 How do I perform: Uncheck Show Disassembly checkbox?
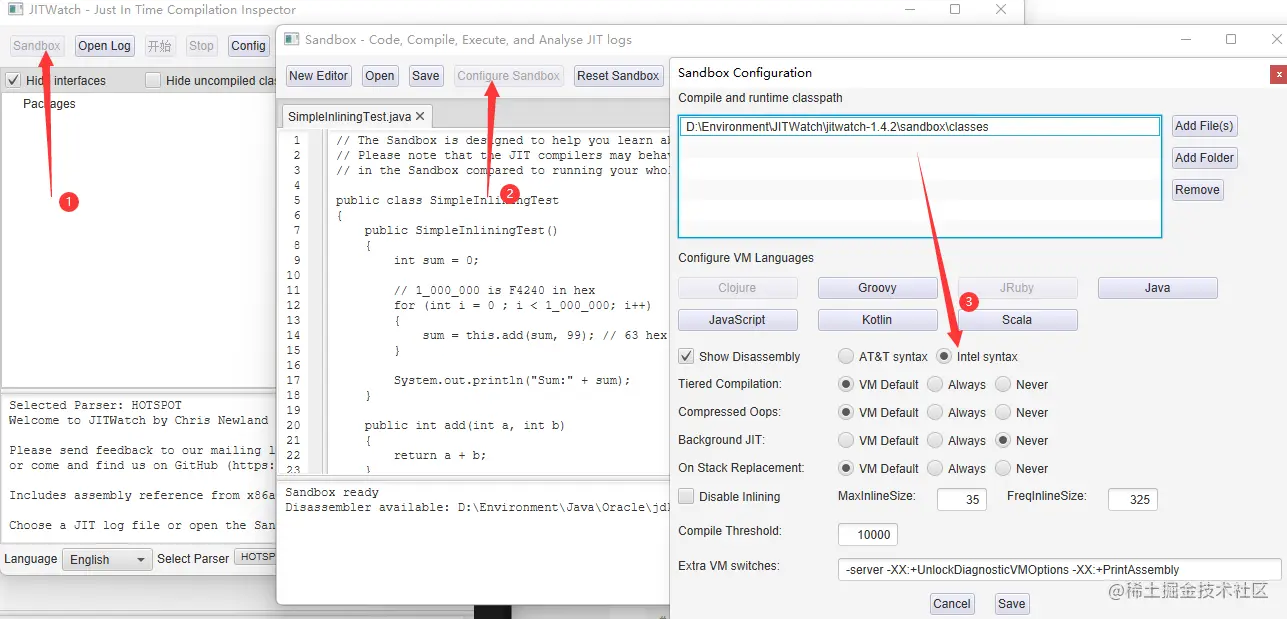click(686, 356)
